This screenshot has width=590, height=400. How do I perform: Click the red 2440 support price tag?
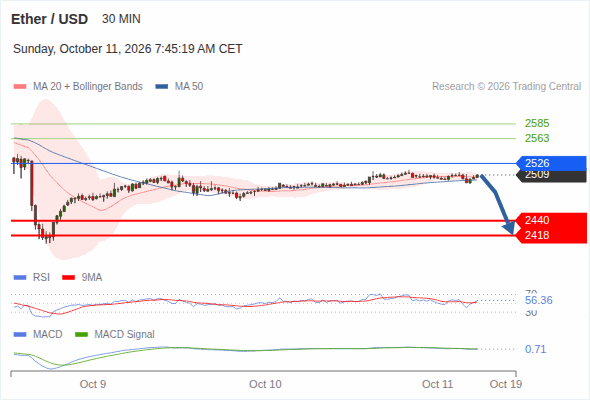(551, 220)
